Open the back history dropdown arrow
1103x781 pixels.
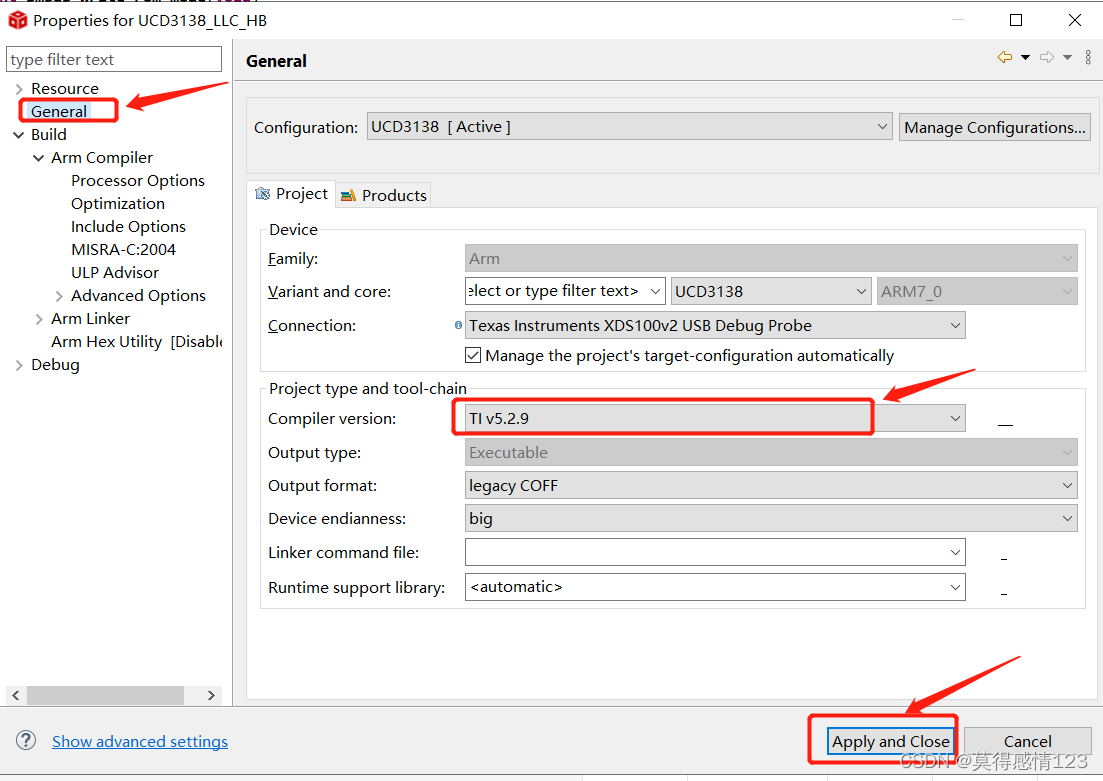(x=1026, y=58)
